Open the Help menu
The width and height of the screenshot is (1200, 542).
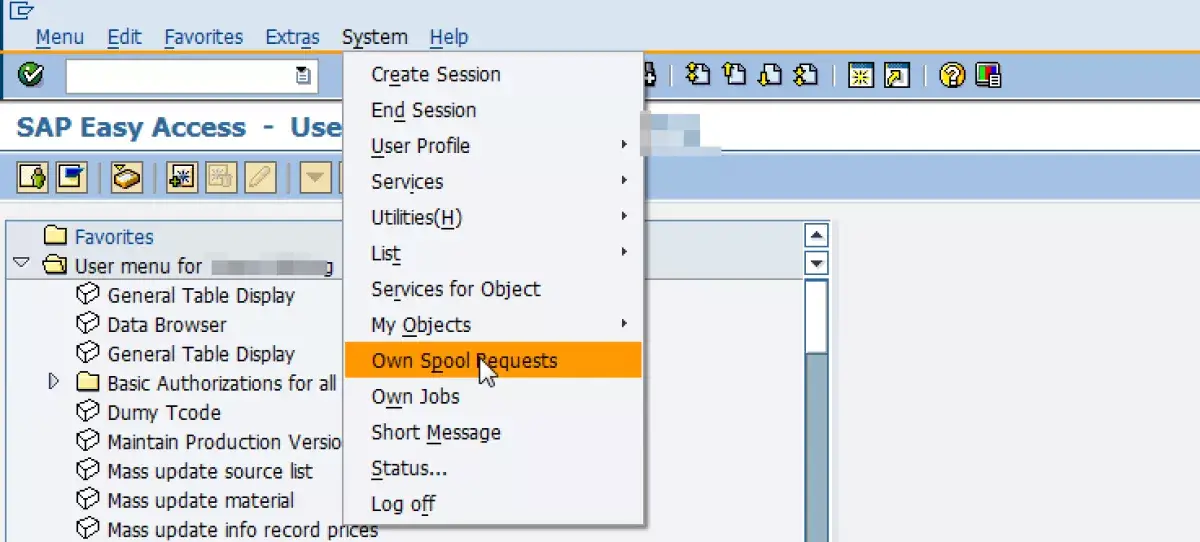448,37
